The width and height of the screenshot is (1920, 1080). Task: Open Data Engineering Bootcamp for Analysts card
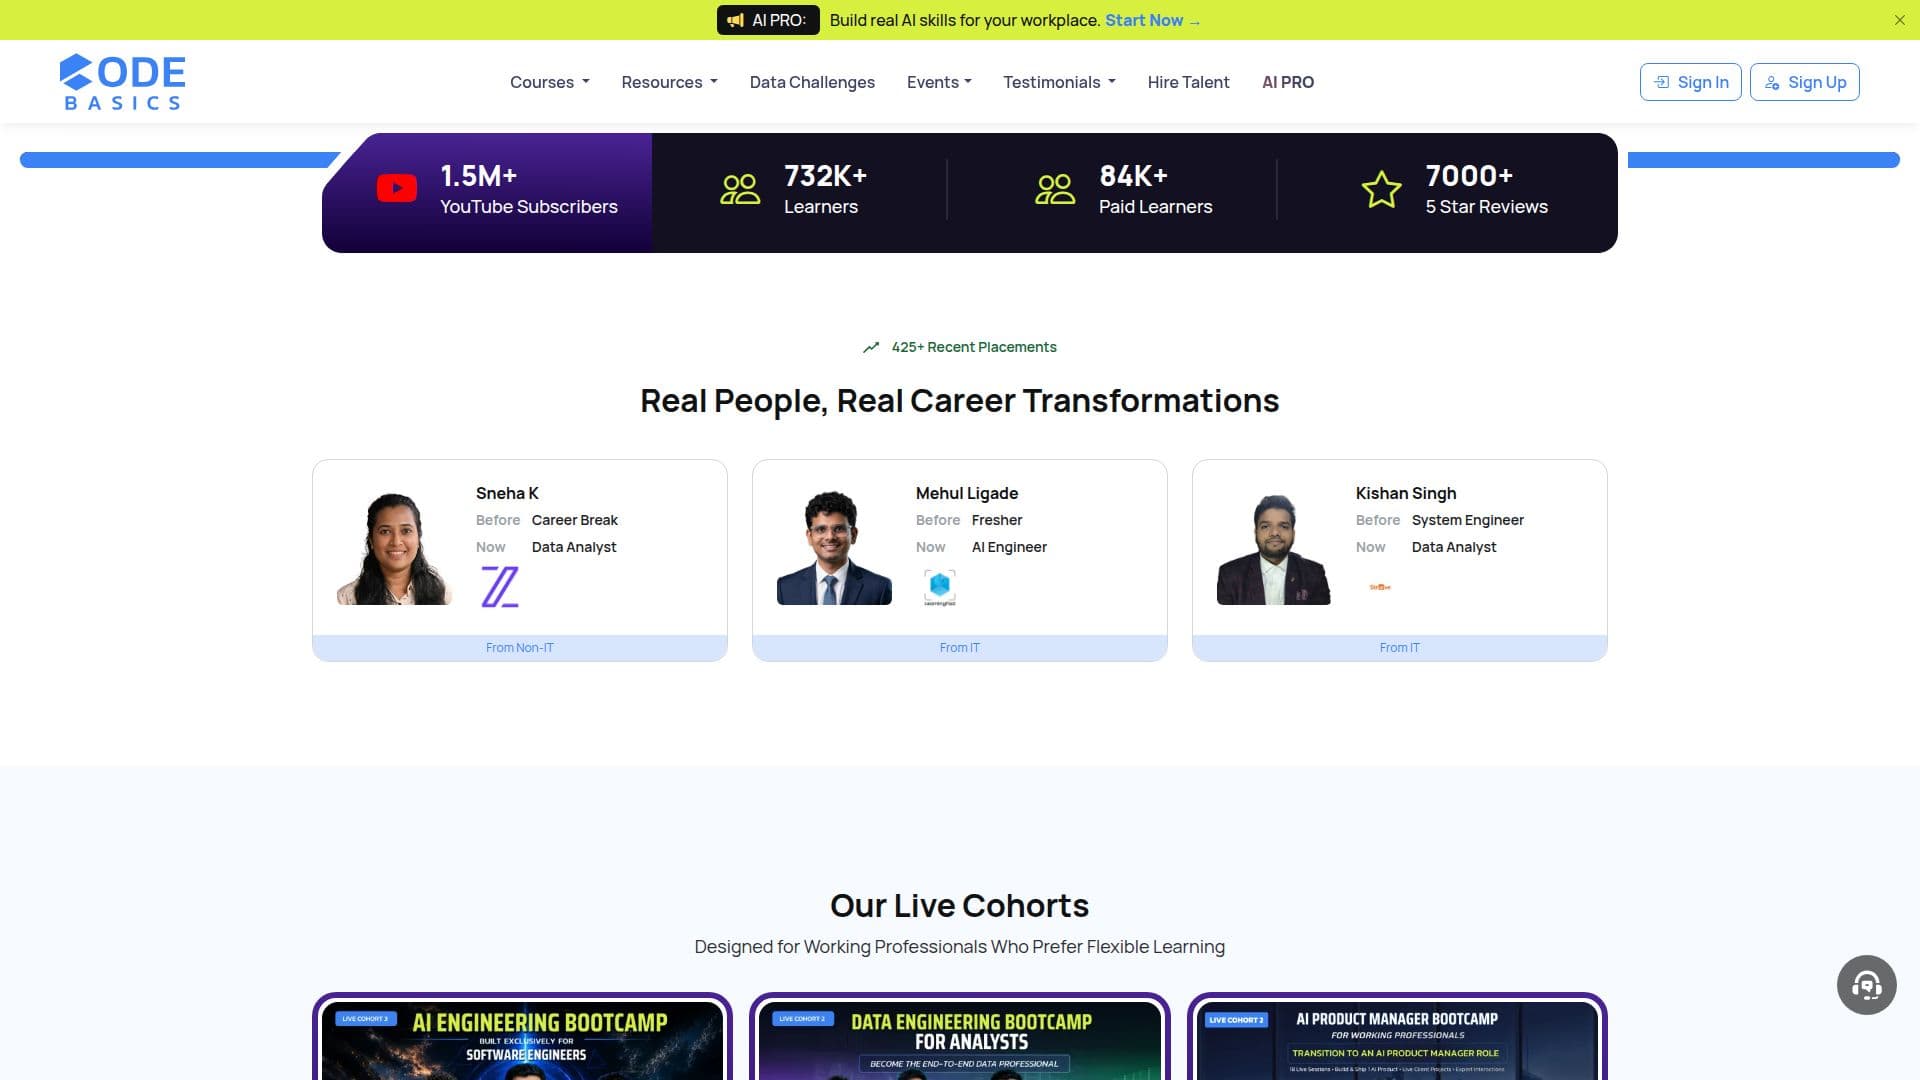point(960,1038)
